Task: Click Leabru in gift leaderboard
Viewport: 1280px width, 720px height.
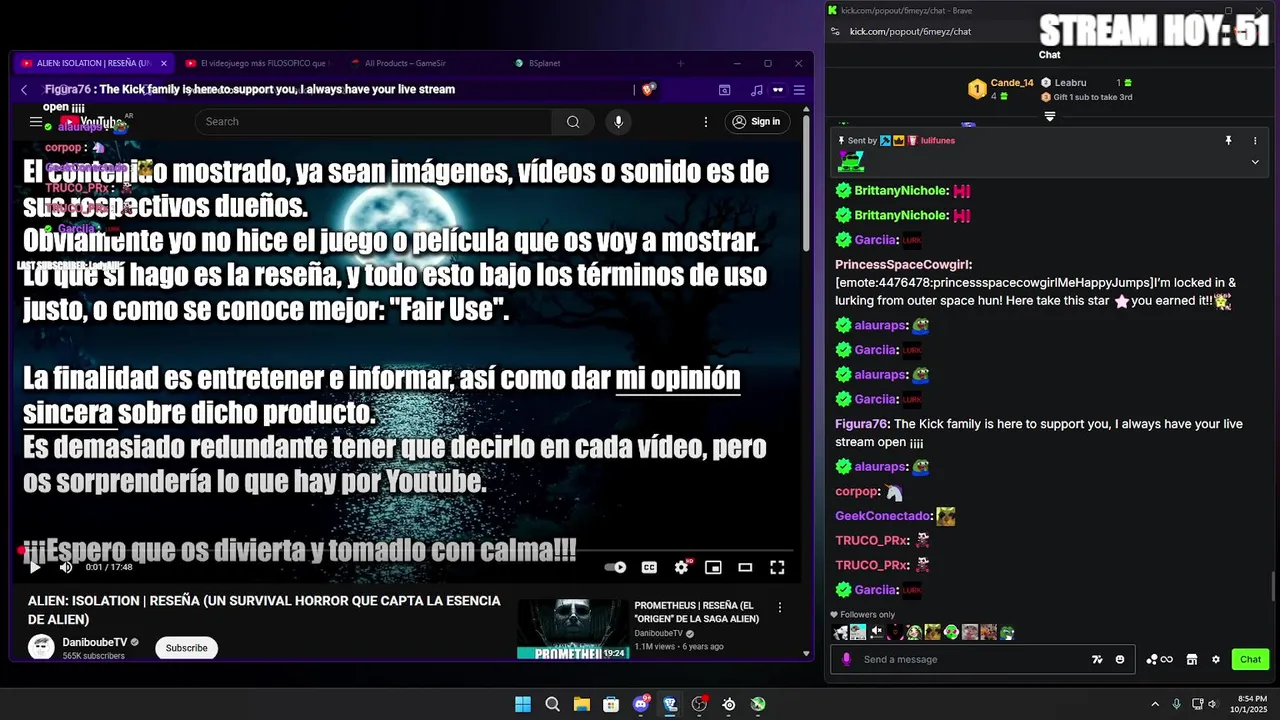Action: coord(1070,83)
